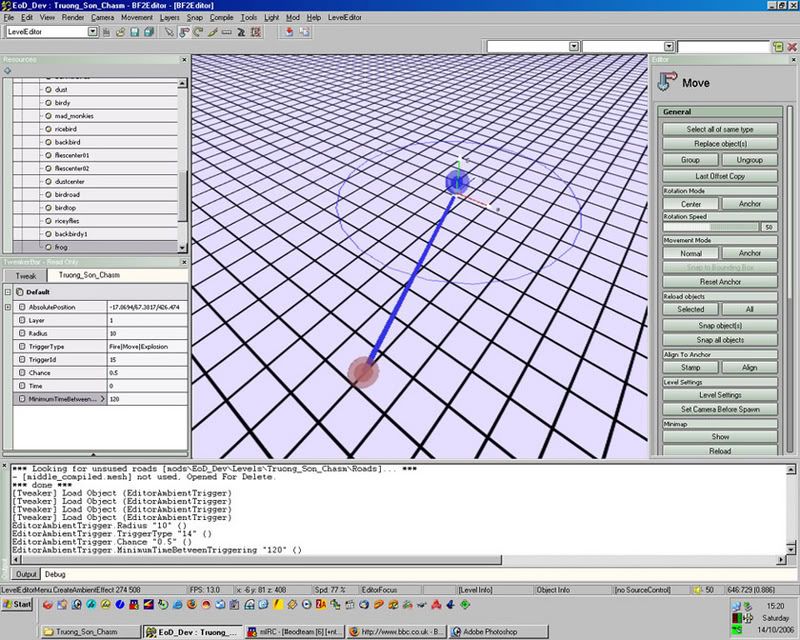Click the red grid toolbar icon
The width and height of the screenshot is (800, 640).
(x=256, y=32)
